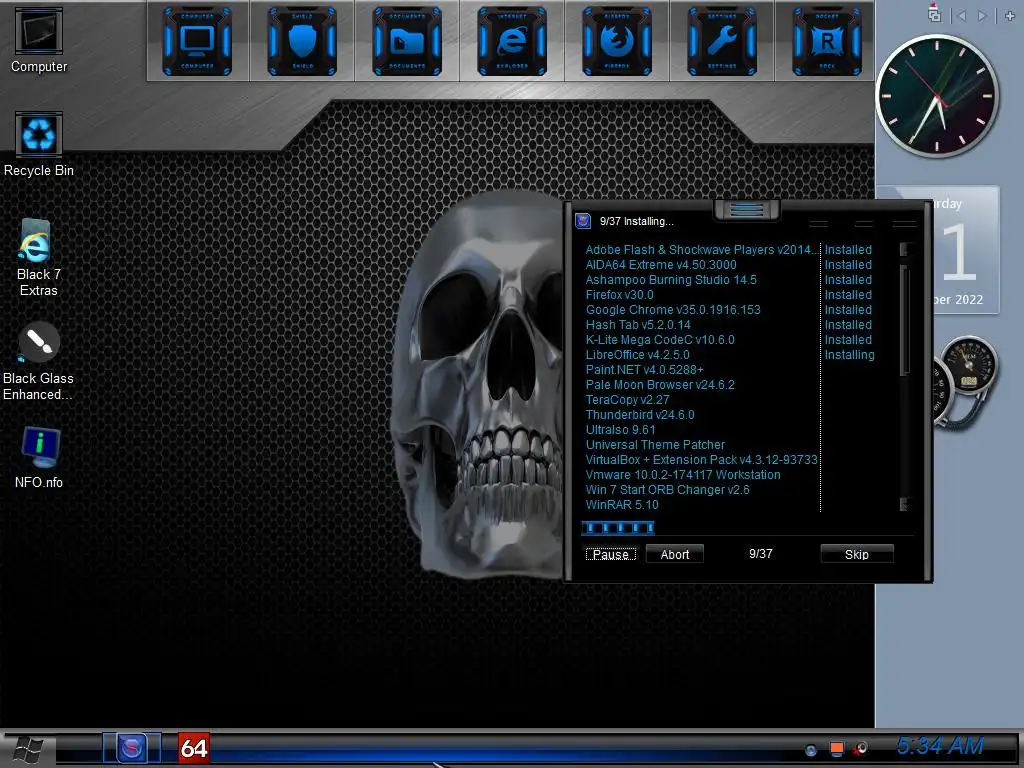Click the install list scrollbar thumb

[x=904, y=320]
